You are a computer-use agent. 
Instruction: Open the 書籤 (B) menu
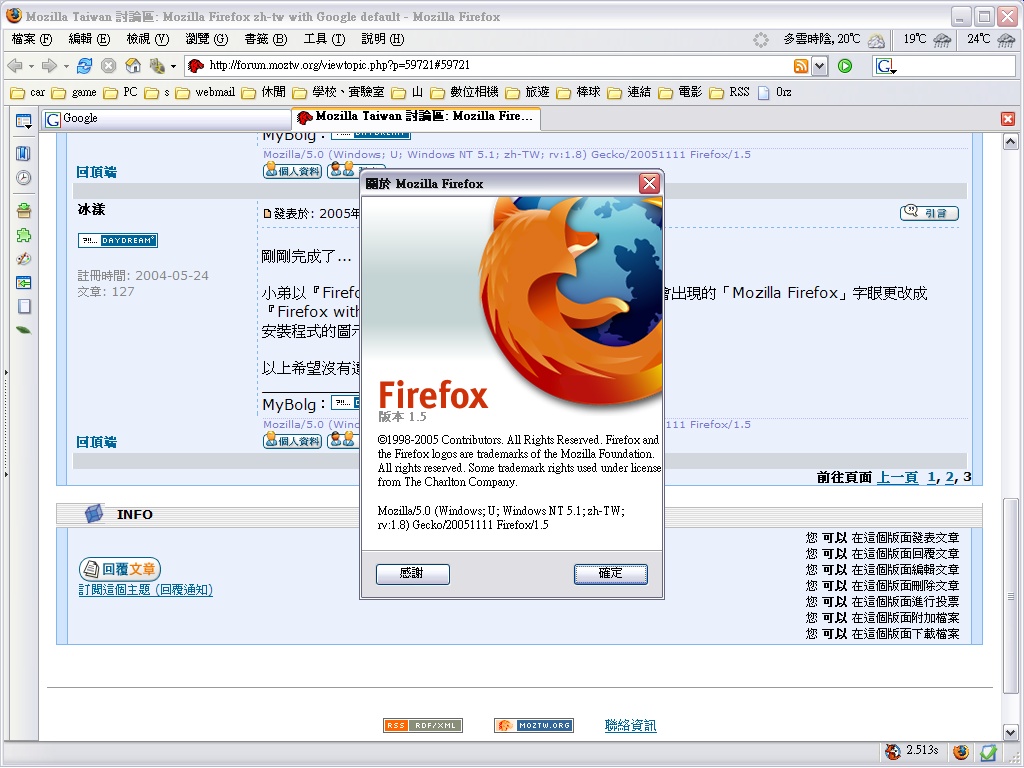265,39
